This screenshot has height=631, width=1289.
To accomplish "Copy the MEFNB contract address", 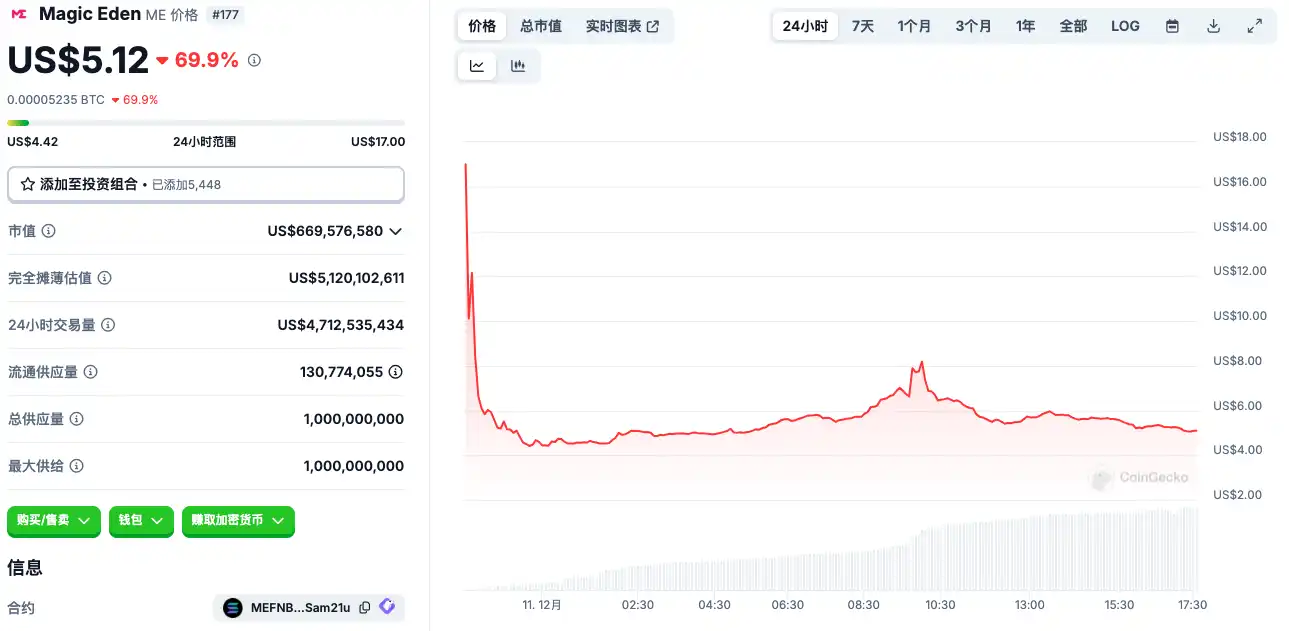I will pyautogui.click(x=365, y=607).
